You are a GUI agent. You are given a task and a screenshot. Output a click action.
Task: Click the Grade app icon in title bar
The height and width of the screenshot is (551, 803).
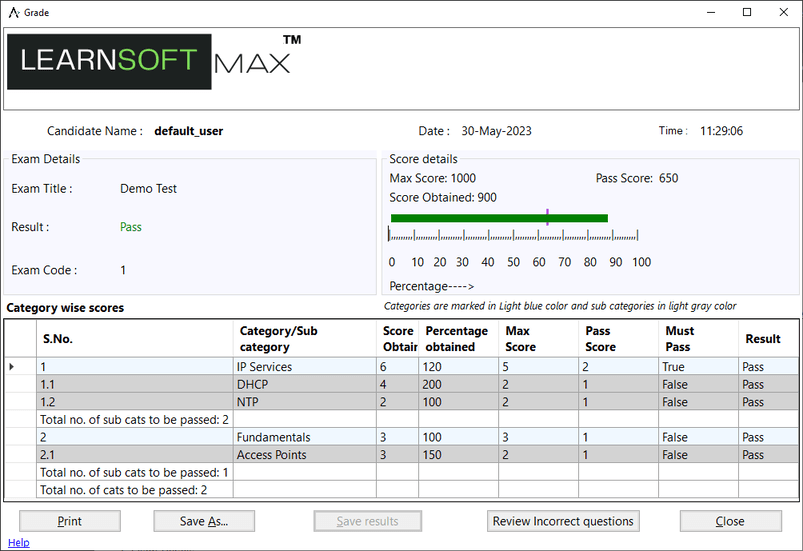[14, 12]
